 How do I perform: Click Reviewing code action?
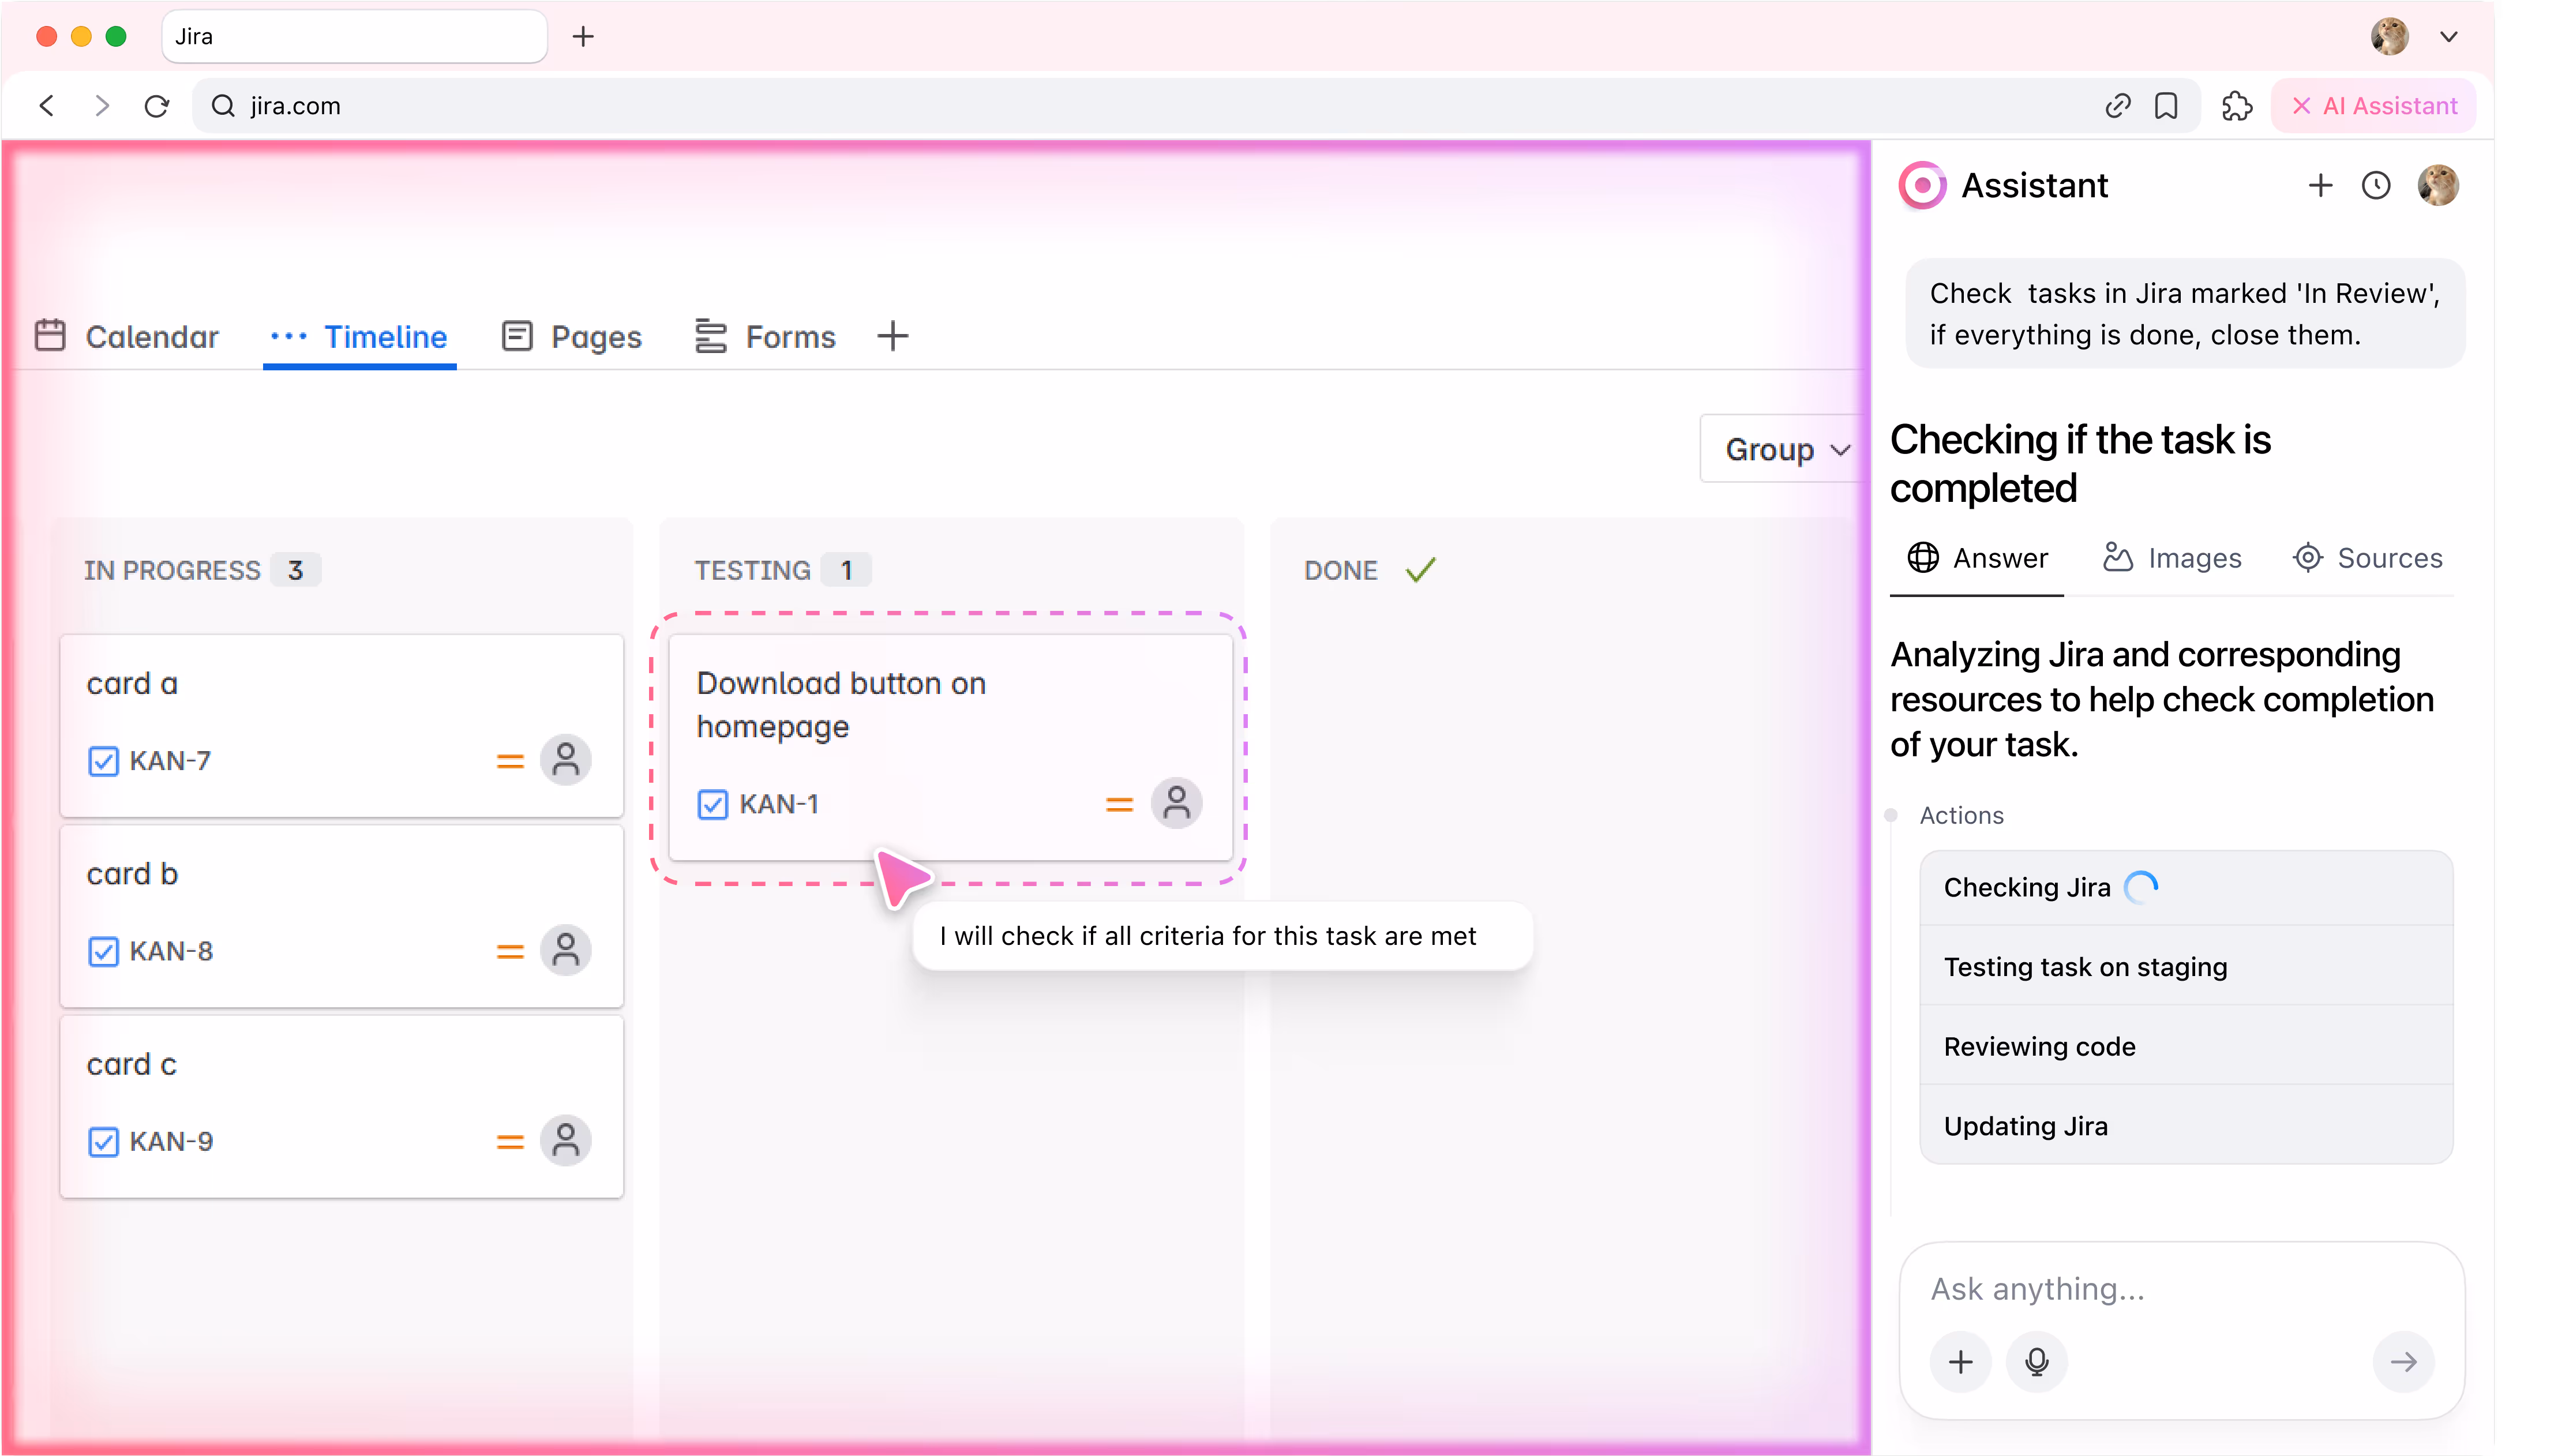point(2185,1047)
